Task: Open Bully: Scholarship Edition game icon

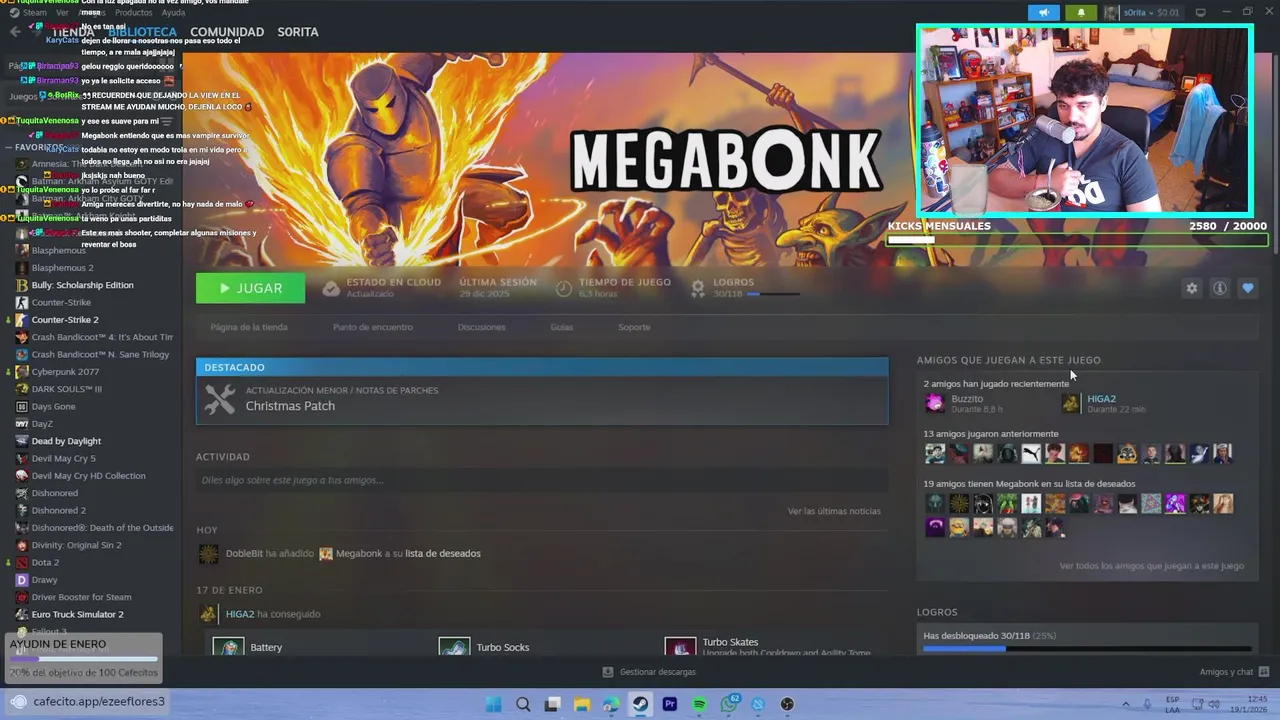Action: (x=22, y=285)
